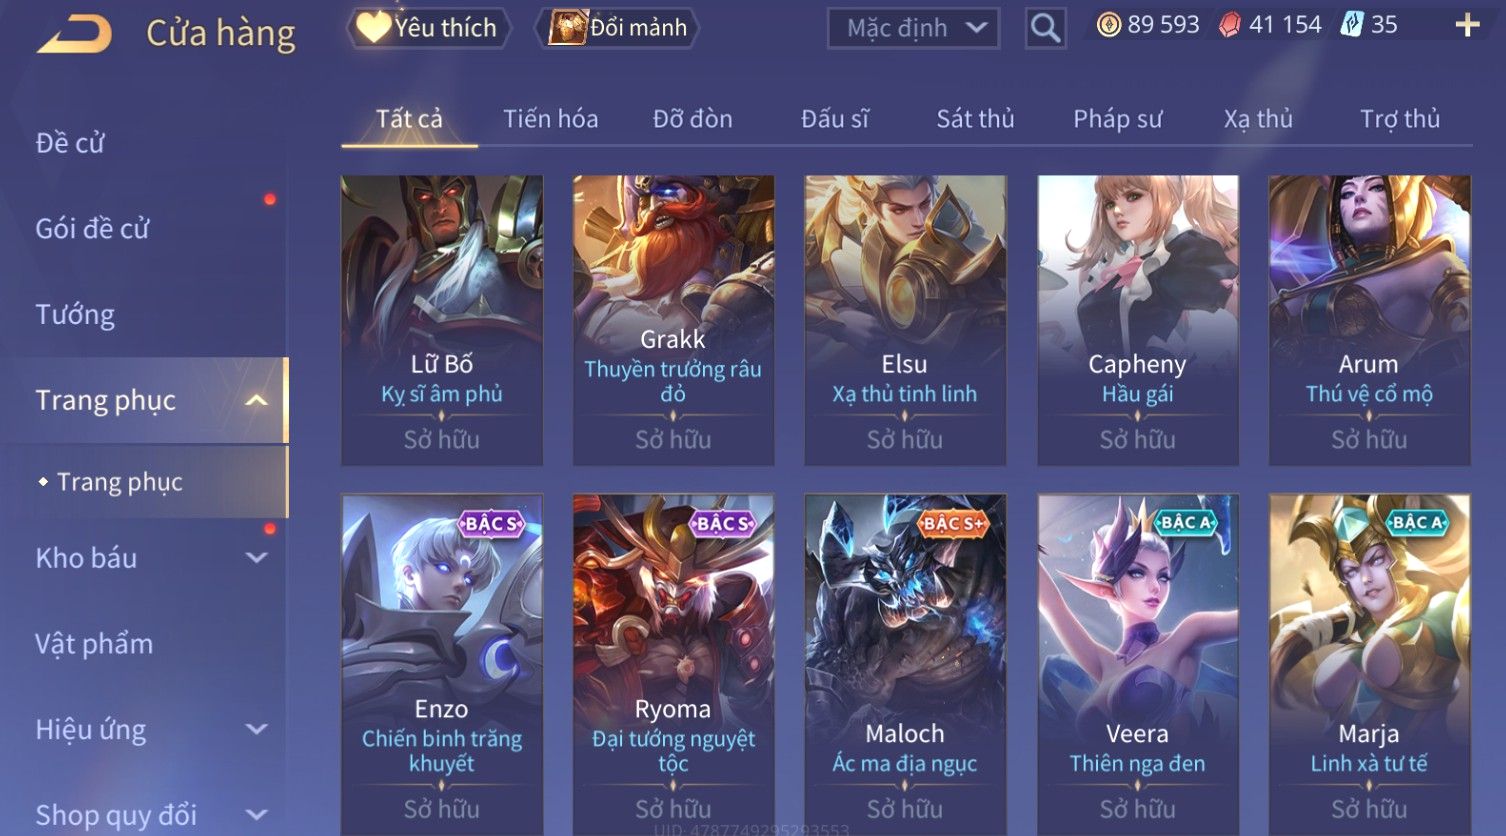Expand the Hiệu ứng sidebar section
Image resolution: width=1506 pixels, height=836 pixels.
coord(257,729)
